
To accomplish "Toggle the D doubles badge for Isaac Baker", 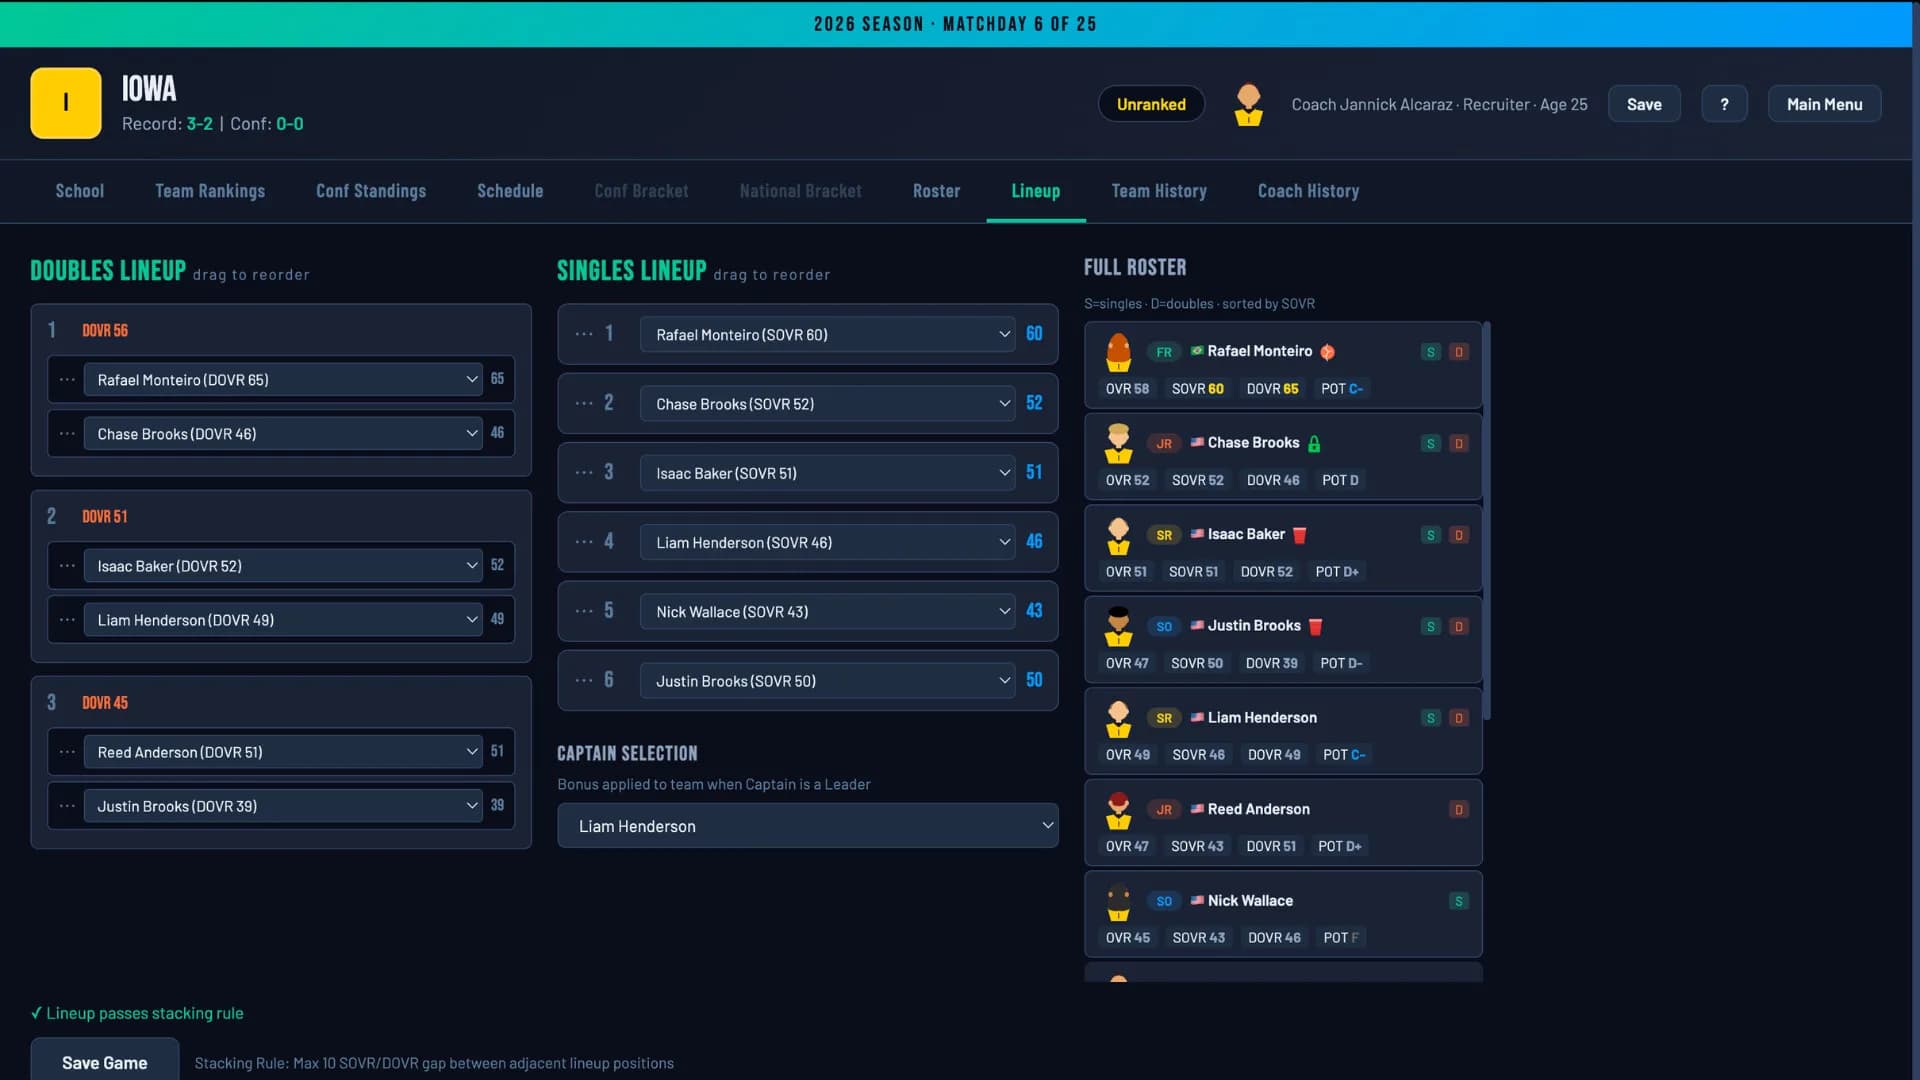I will [1458, 535].
